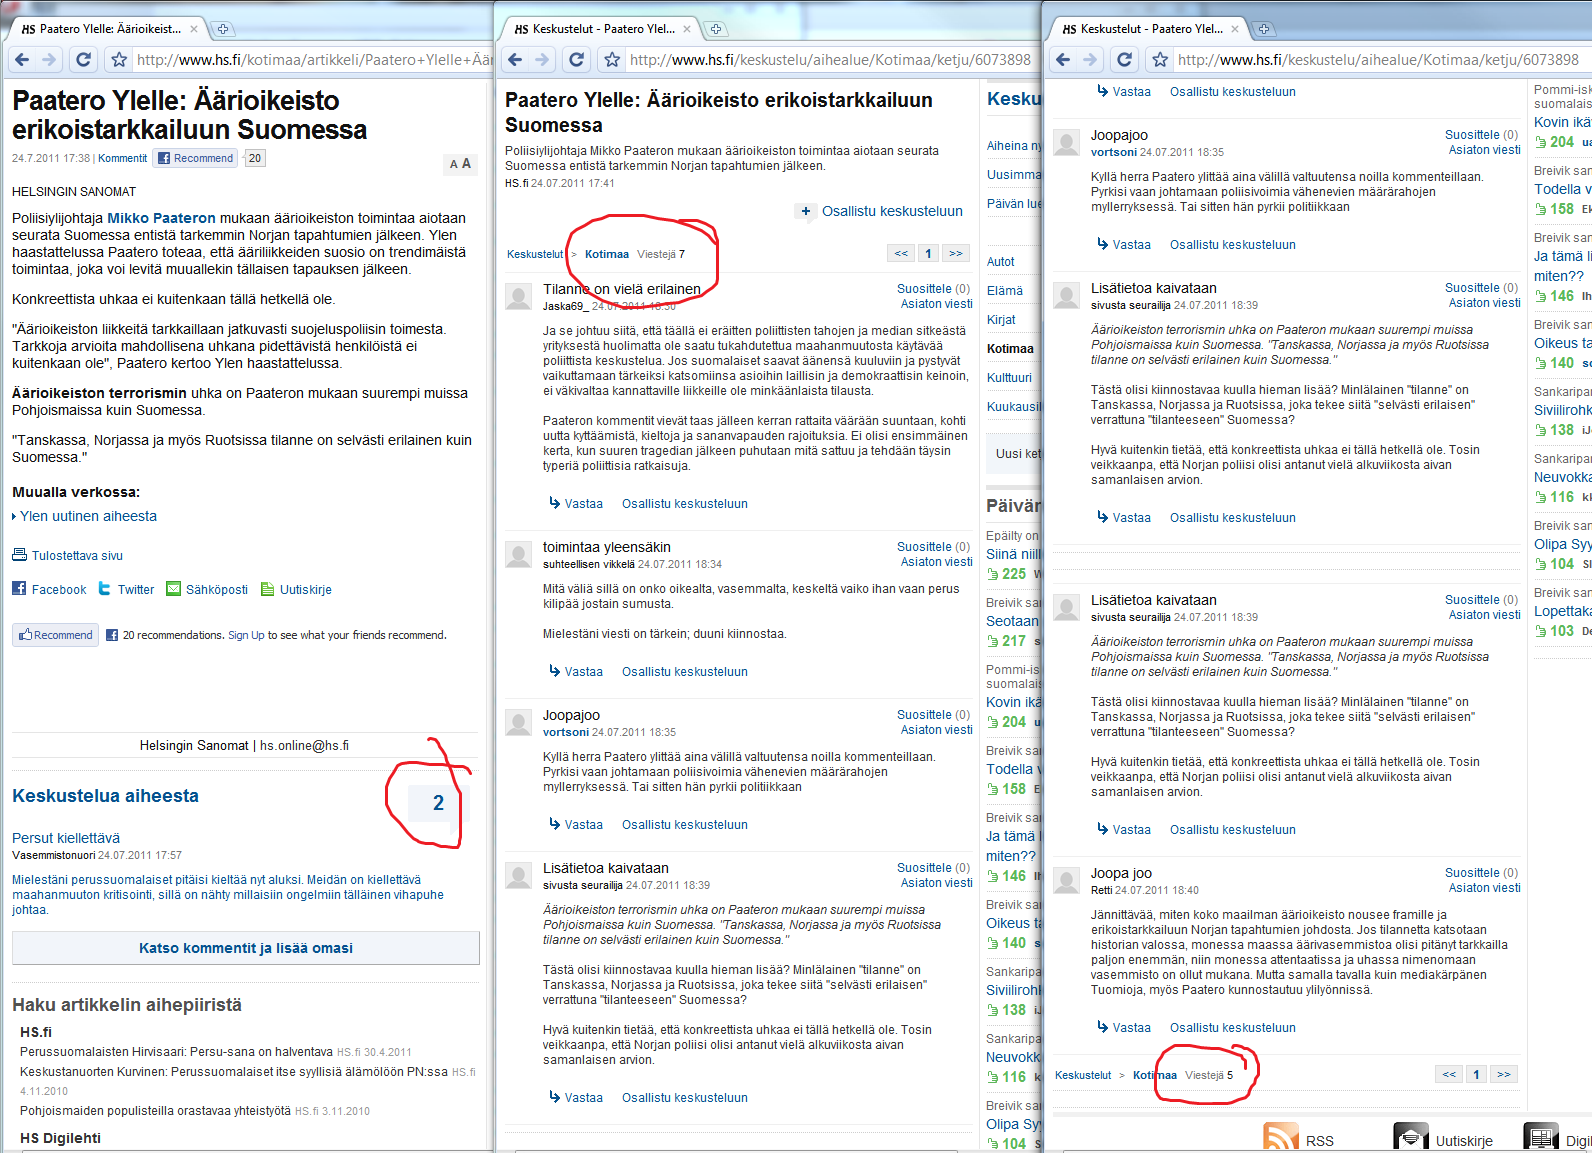This screenshot has width=1592, height=1153.
Task: Click the Sign Up link
Action: click(x=246, y=635)
